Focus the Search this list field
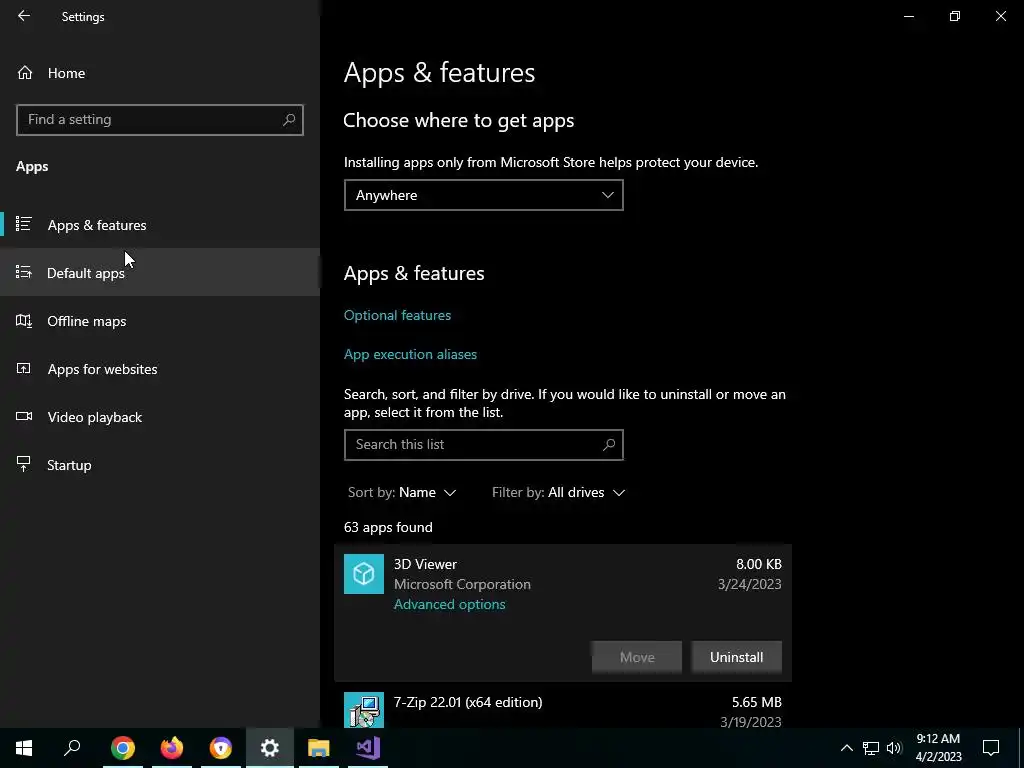The height and width of the screenshot is (768, 1024). click(x=483, y=445)
